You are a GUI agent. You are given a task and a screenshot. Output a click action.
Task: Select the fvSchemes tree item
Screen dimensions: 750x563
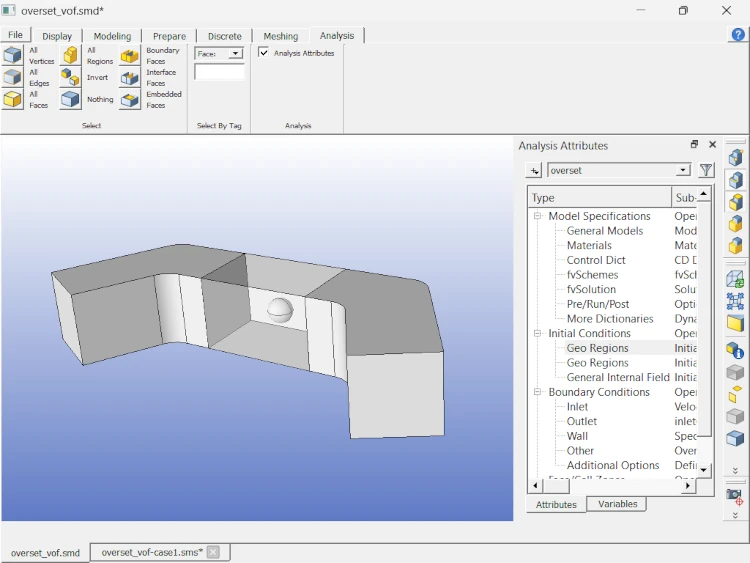(x=592, y=275)
